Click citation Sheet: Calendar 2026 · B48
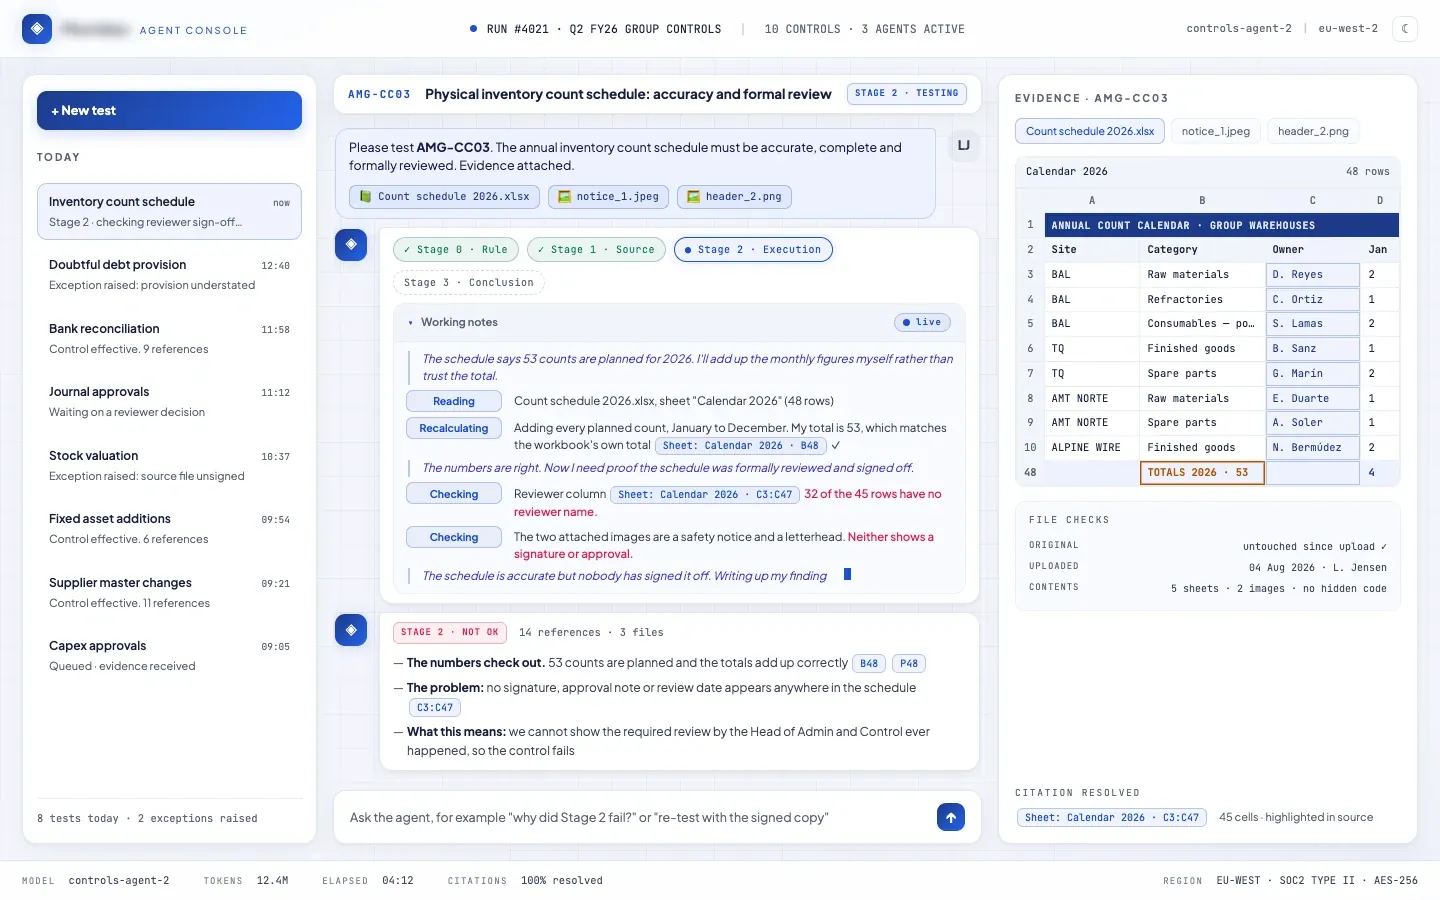 click(x=740, y=446)
